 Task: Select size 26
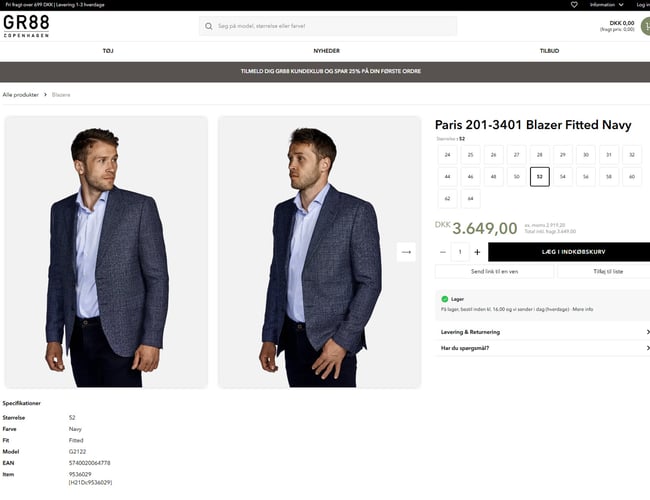[x=494, y=155]
